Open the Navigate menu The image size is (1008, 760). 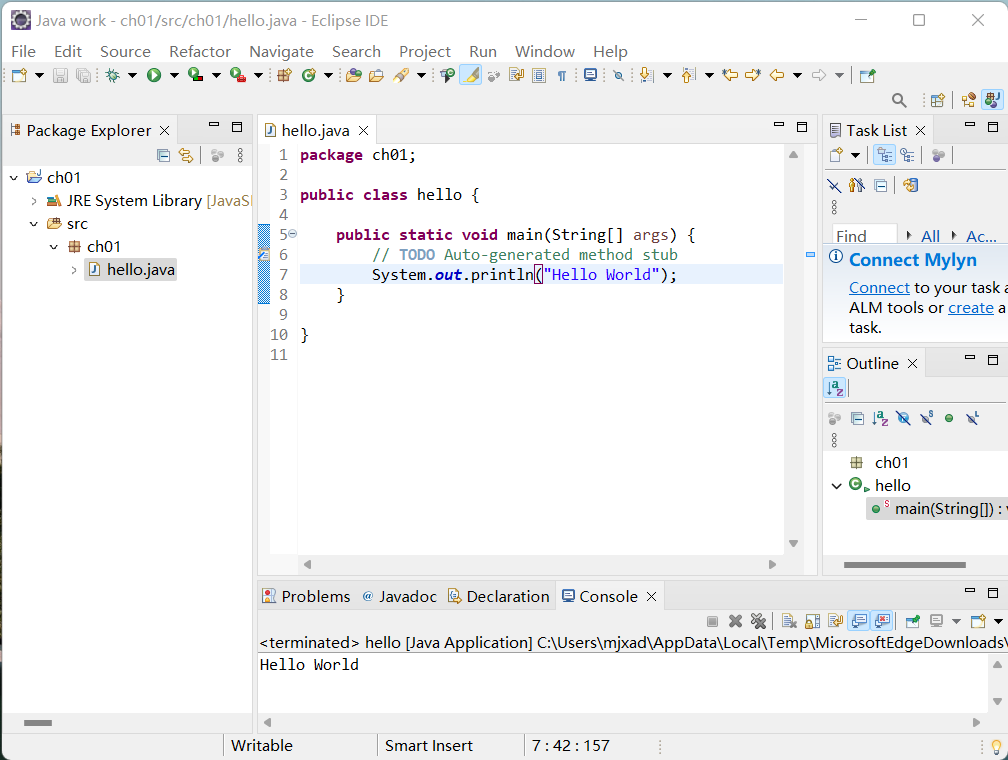[282, 51]
